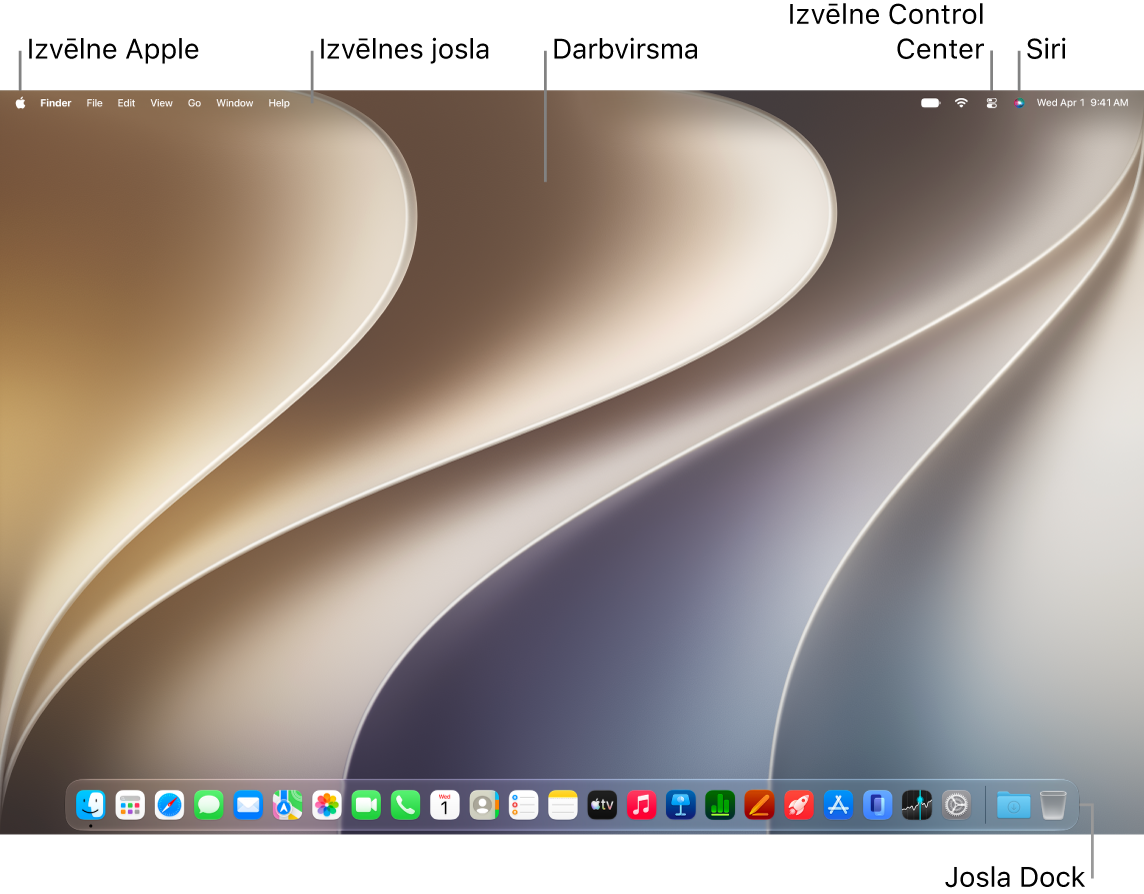Open the View menu
Image resolution: width=1144 pixels, height=894 pixels.
click(x=161, y=103)
